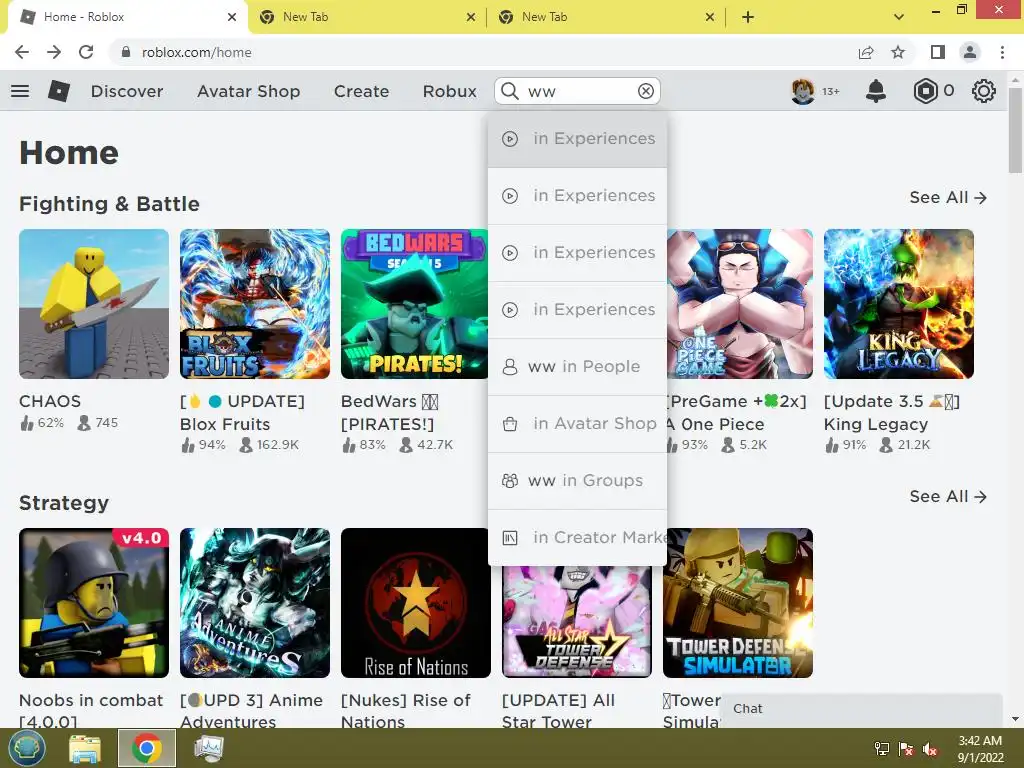The width and height of the screenshot is (1024, 768).
Task: Click the 'Blox Fruits' title text
Action: click(x=225, y=424)
